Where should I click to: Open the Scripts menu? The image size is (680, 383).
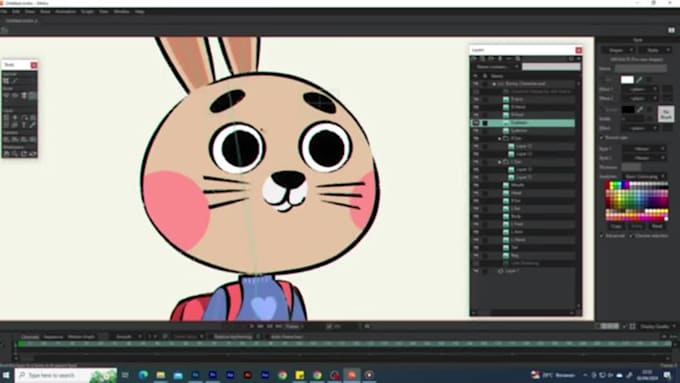pyautogui.click(x=87, y=12)
